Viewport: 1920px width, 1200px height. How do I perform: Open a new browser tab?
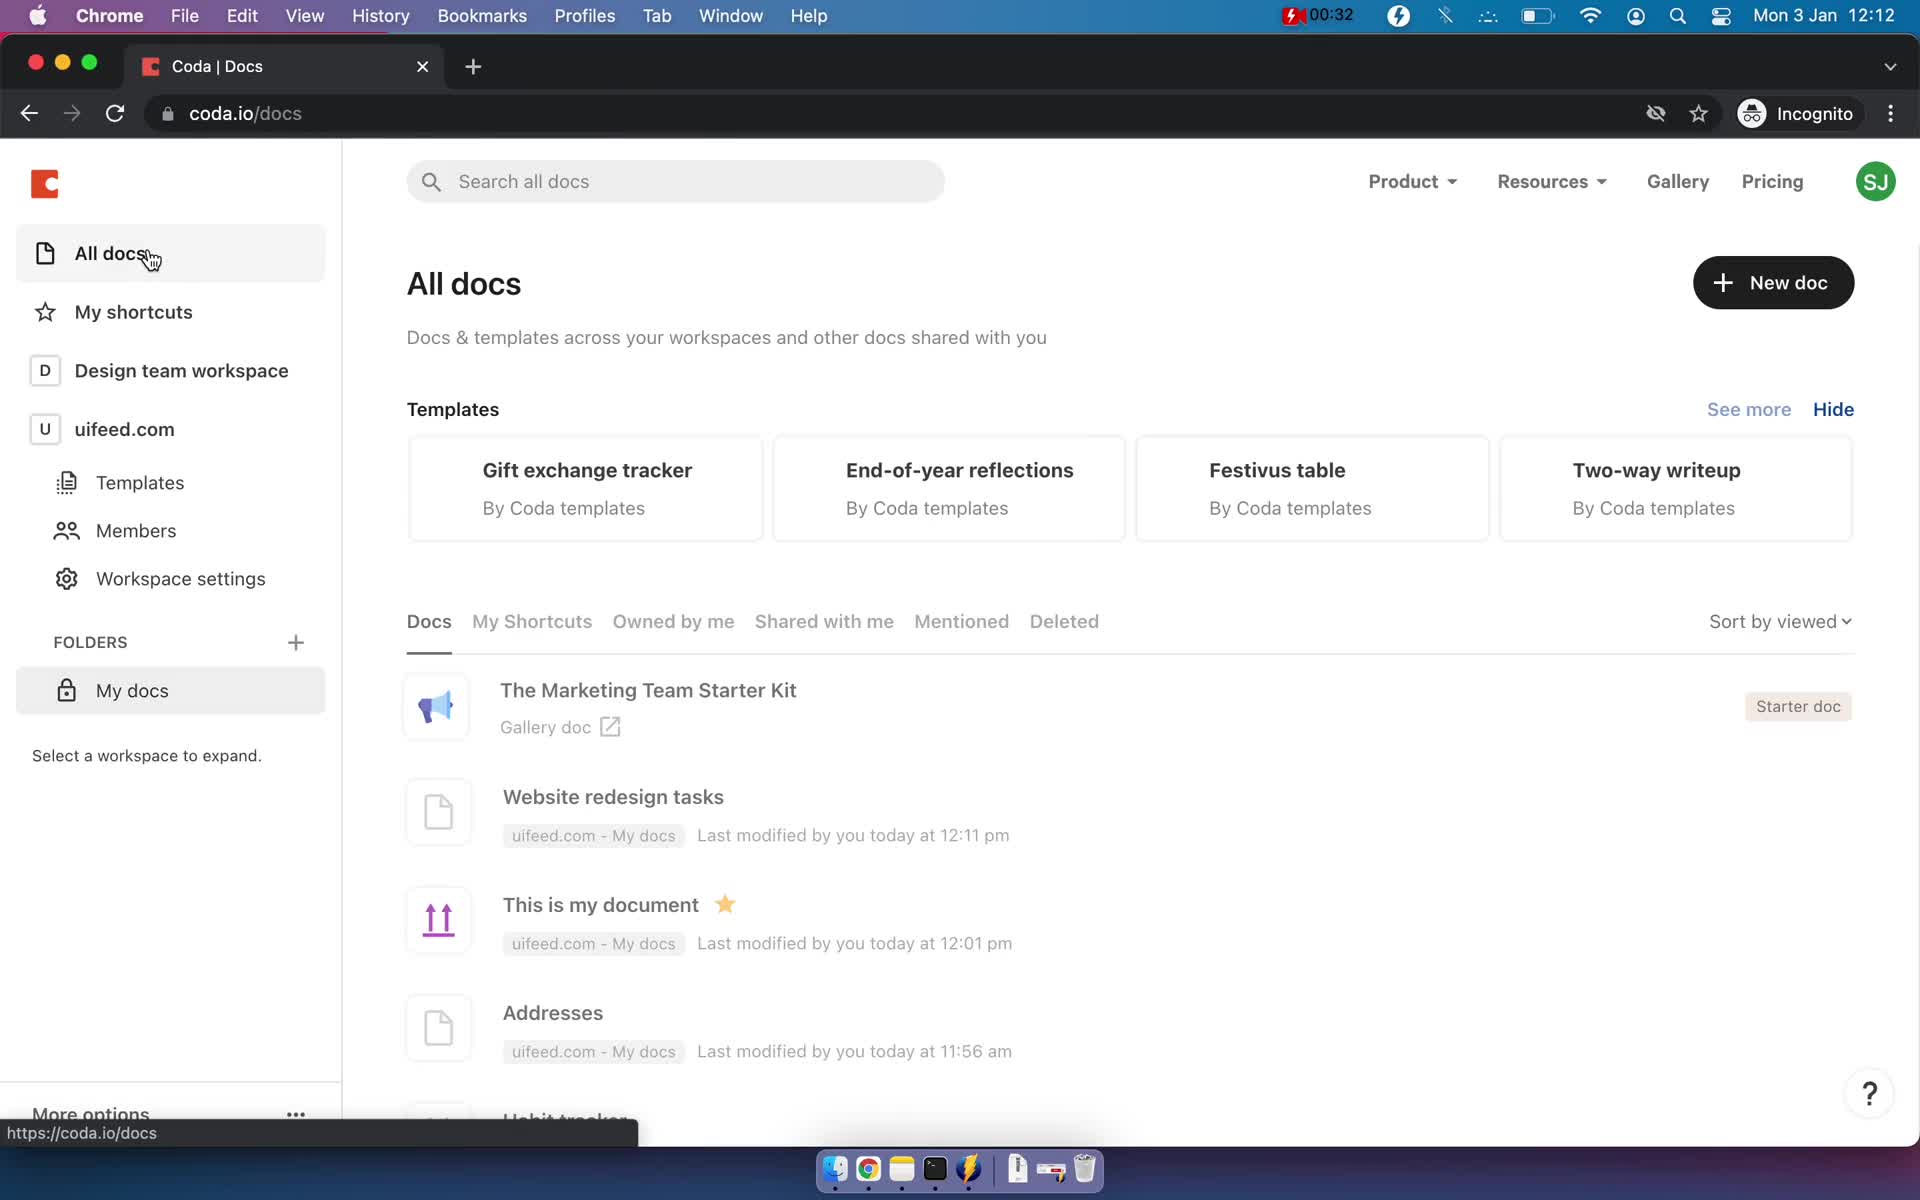(473, 66)
